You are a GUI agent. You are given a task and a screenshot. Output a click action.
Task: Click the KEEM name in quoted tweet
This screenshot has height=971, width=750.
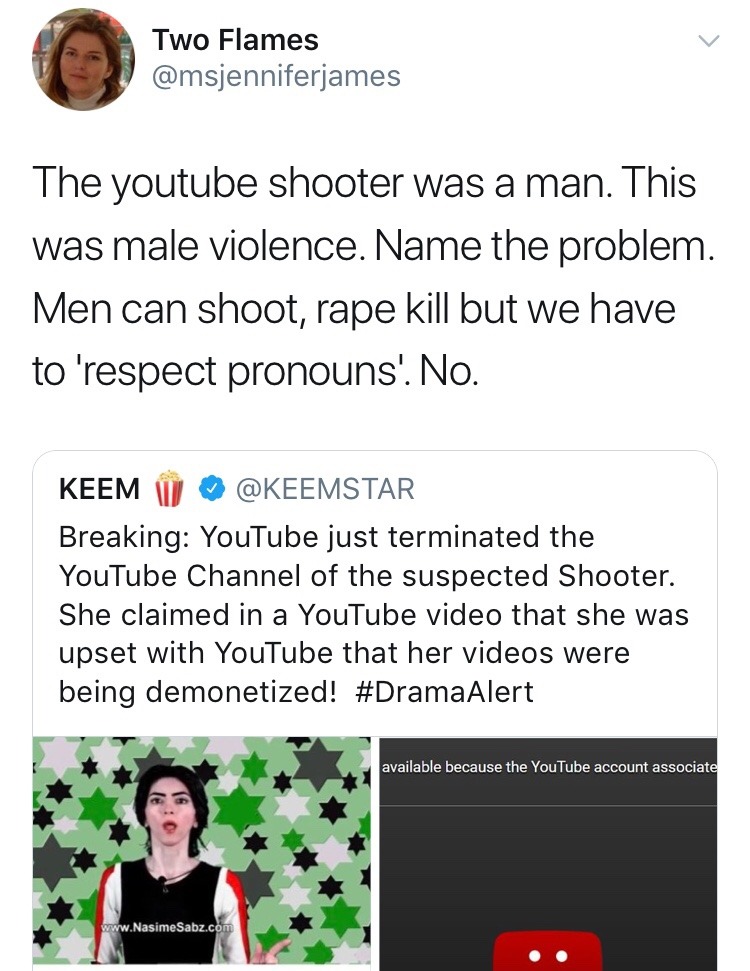100,489
